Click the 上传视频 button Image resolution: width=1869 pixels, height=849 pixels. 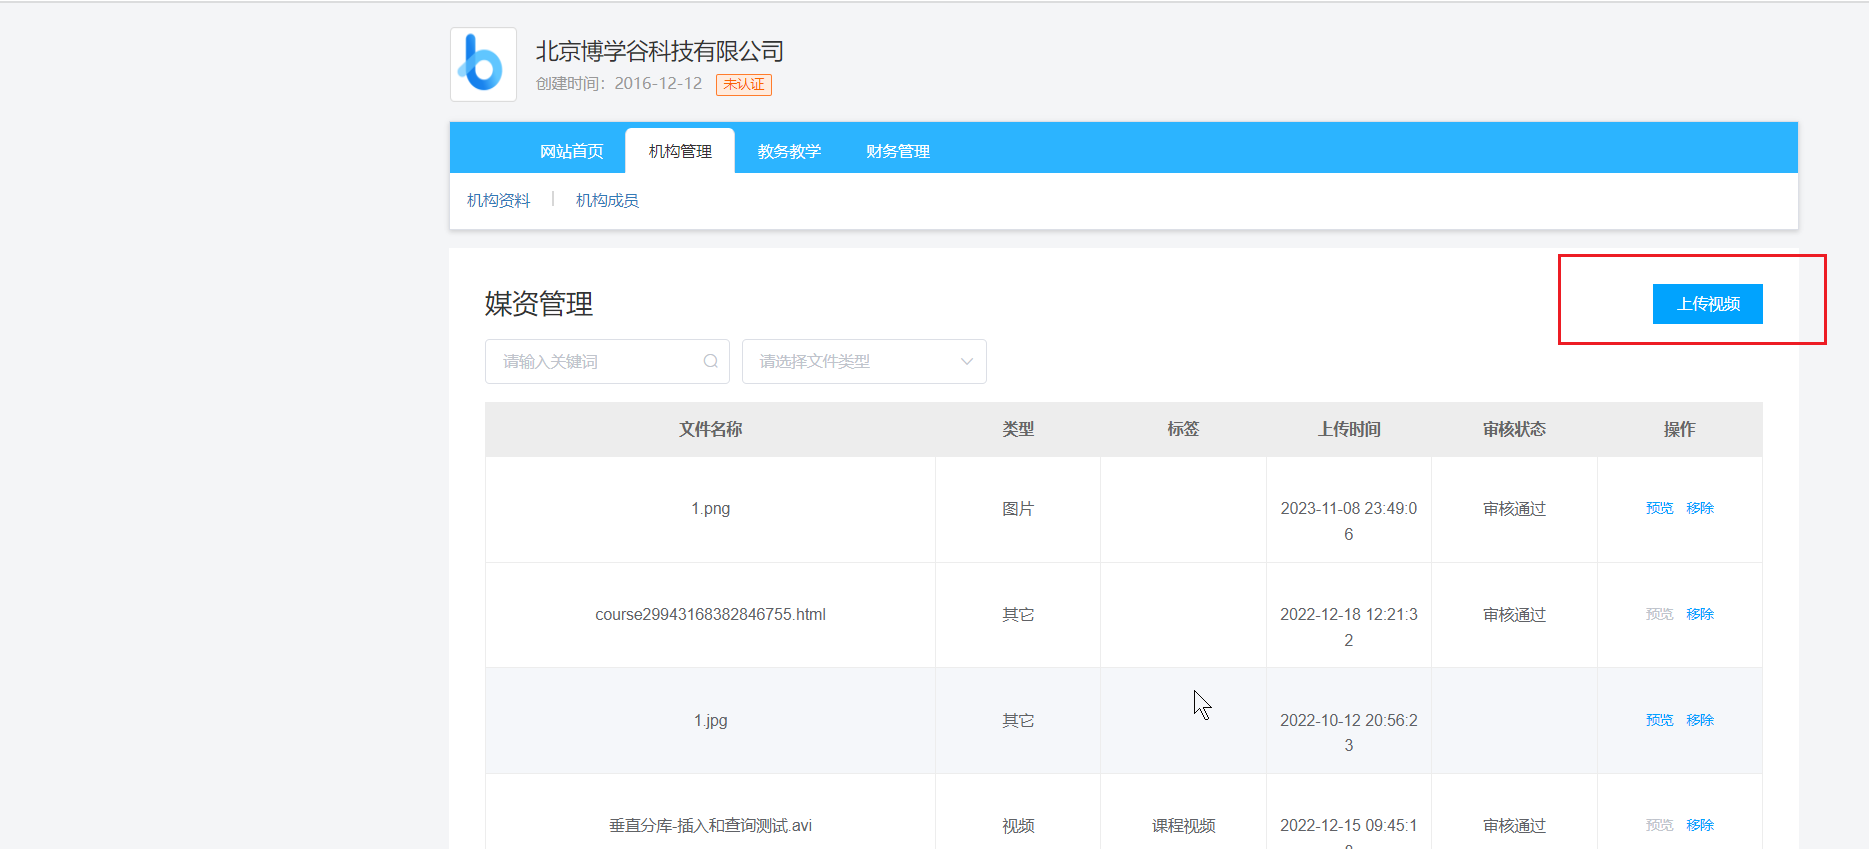[x=1708, y=304]
